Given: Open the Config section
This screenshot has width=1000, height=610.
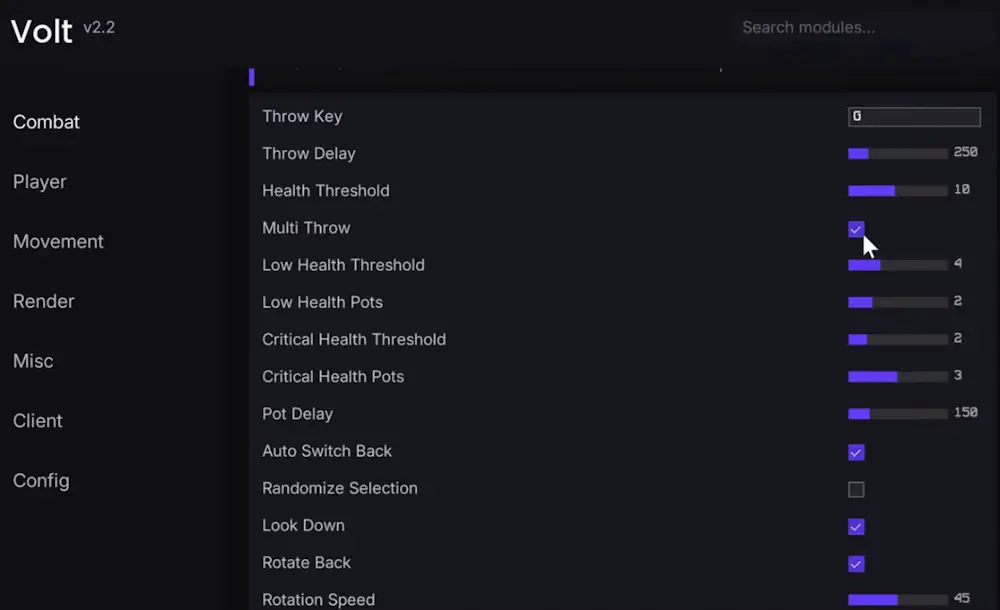Looking at the screenshot, I should tap(41, 481).
